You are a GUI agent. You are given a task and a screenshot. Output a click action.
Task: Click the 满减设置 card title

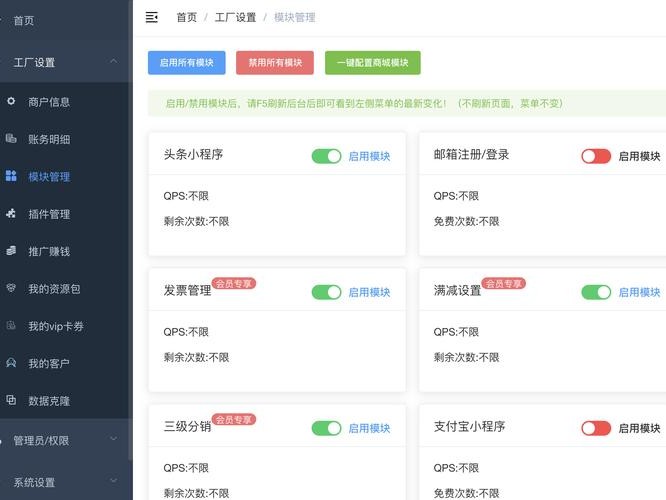click(x=457, y=291)
